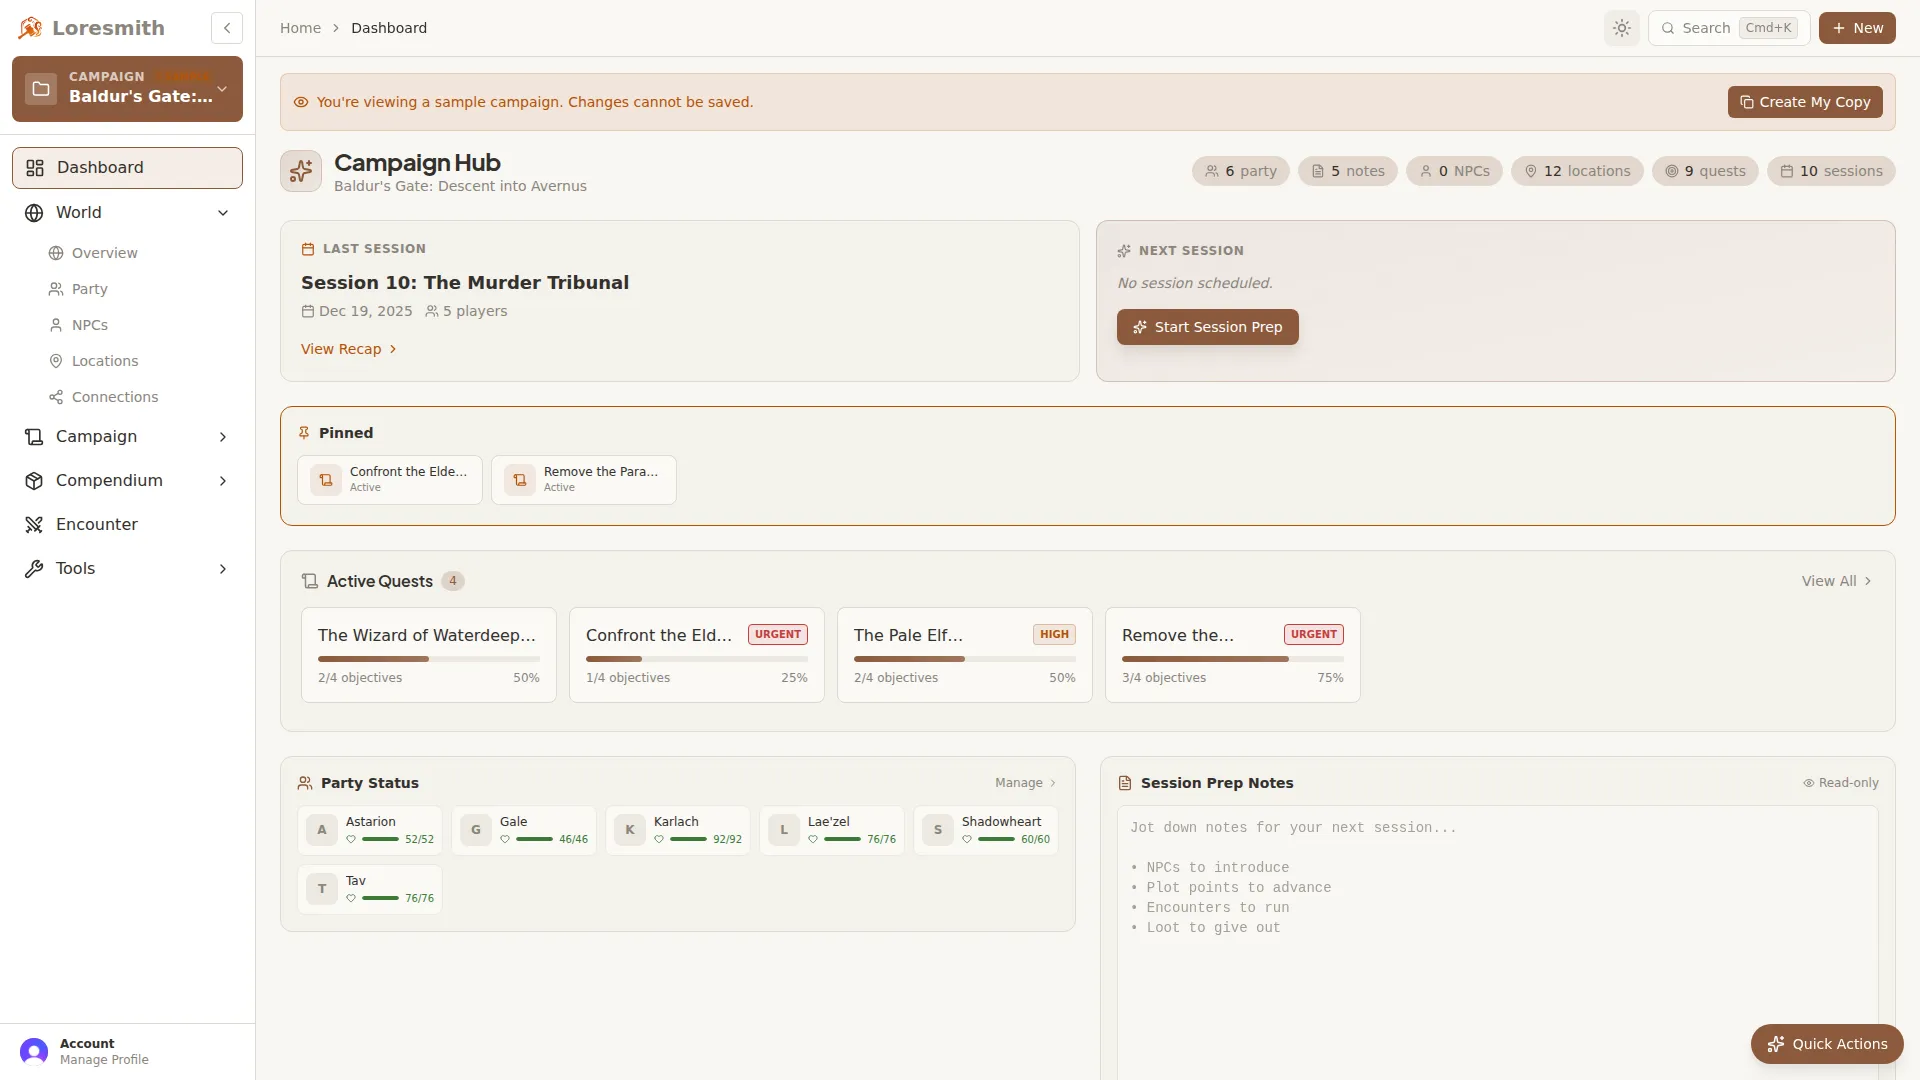Select the Dashboard grid icon in sidebar

point(34,167)
